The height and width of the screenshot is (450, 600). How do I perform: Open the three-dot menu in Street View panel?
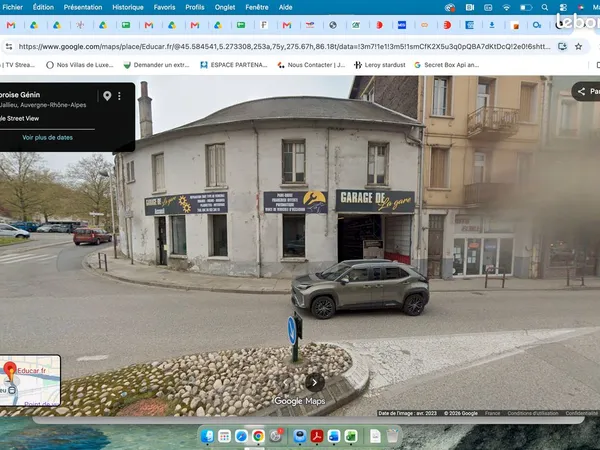[x=119, y=96]
